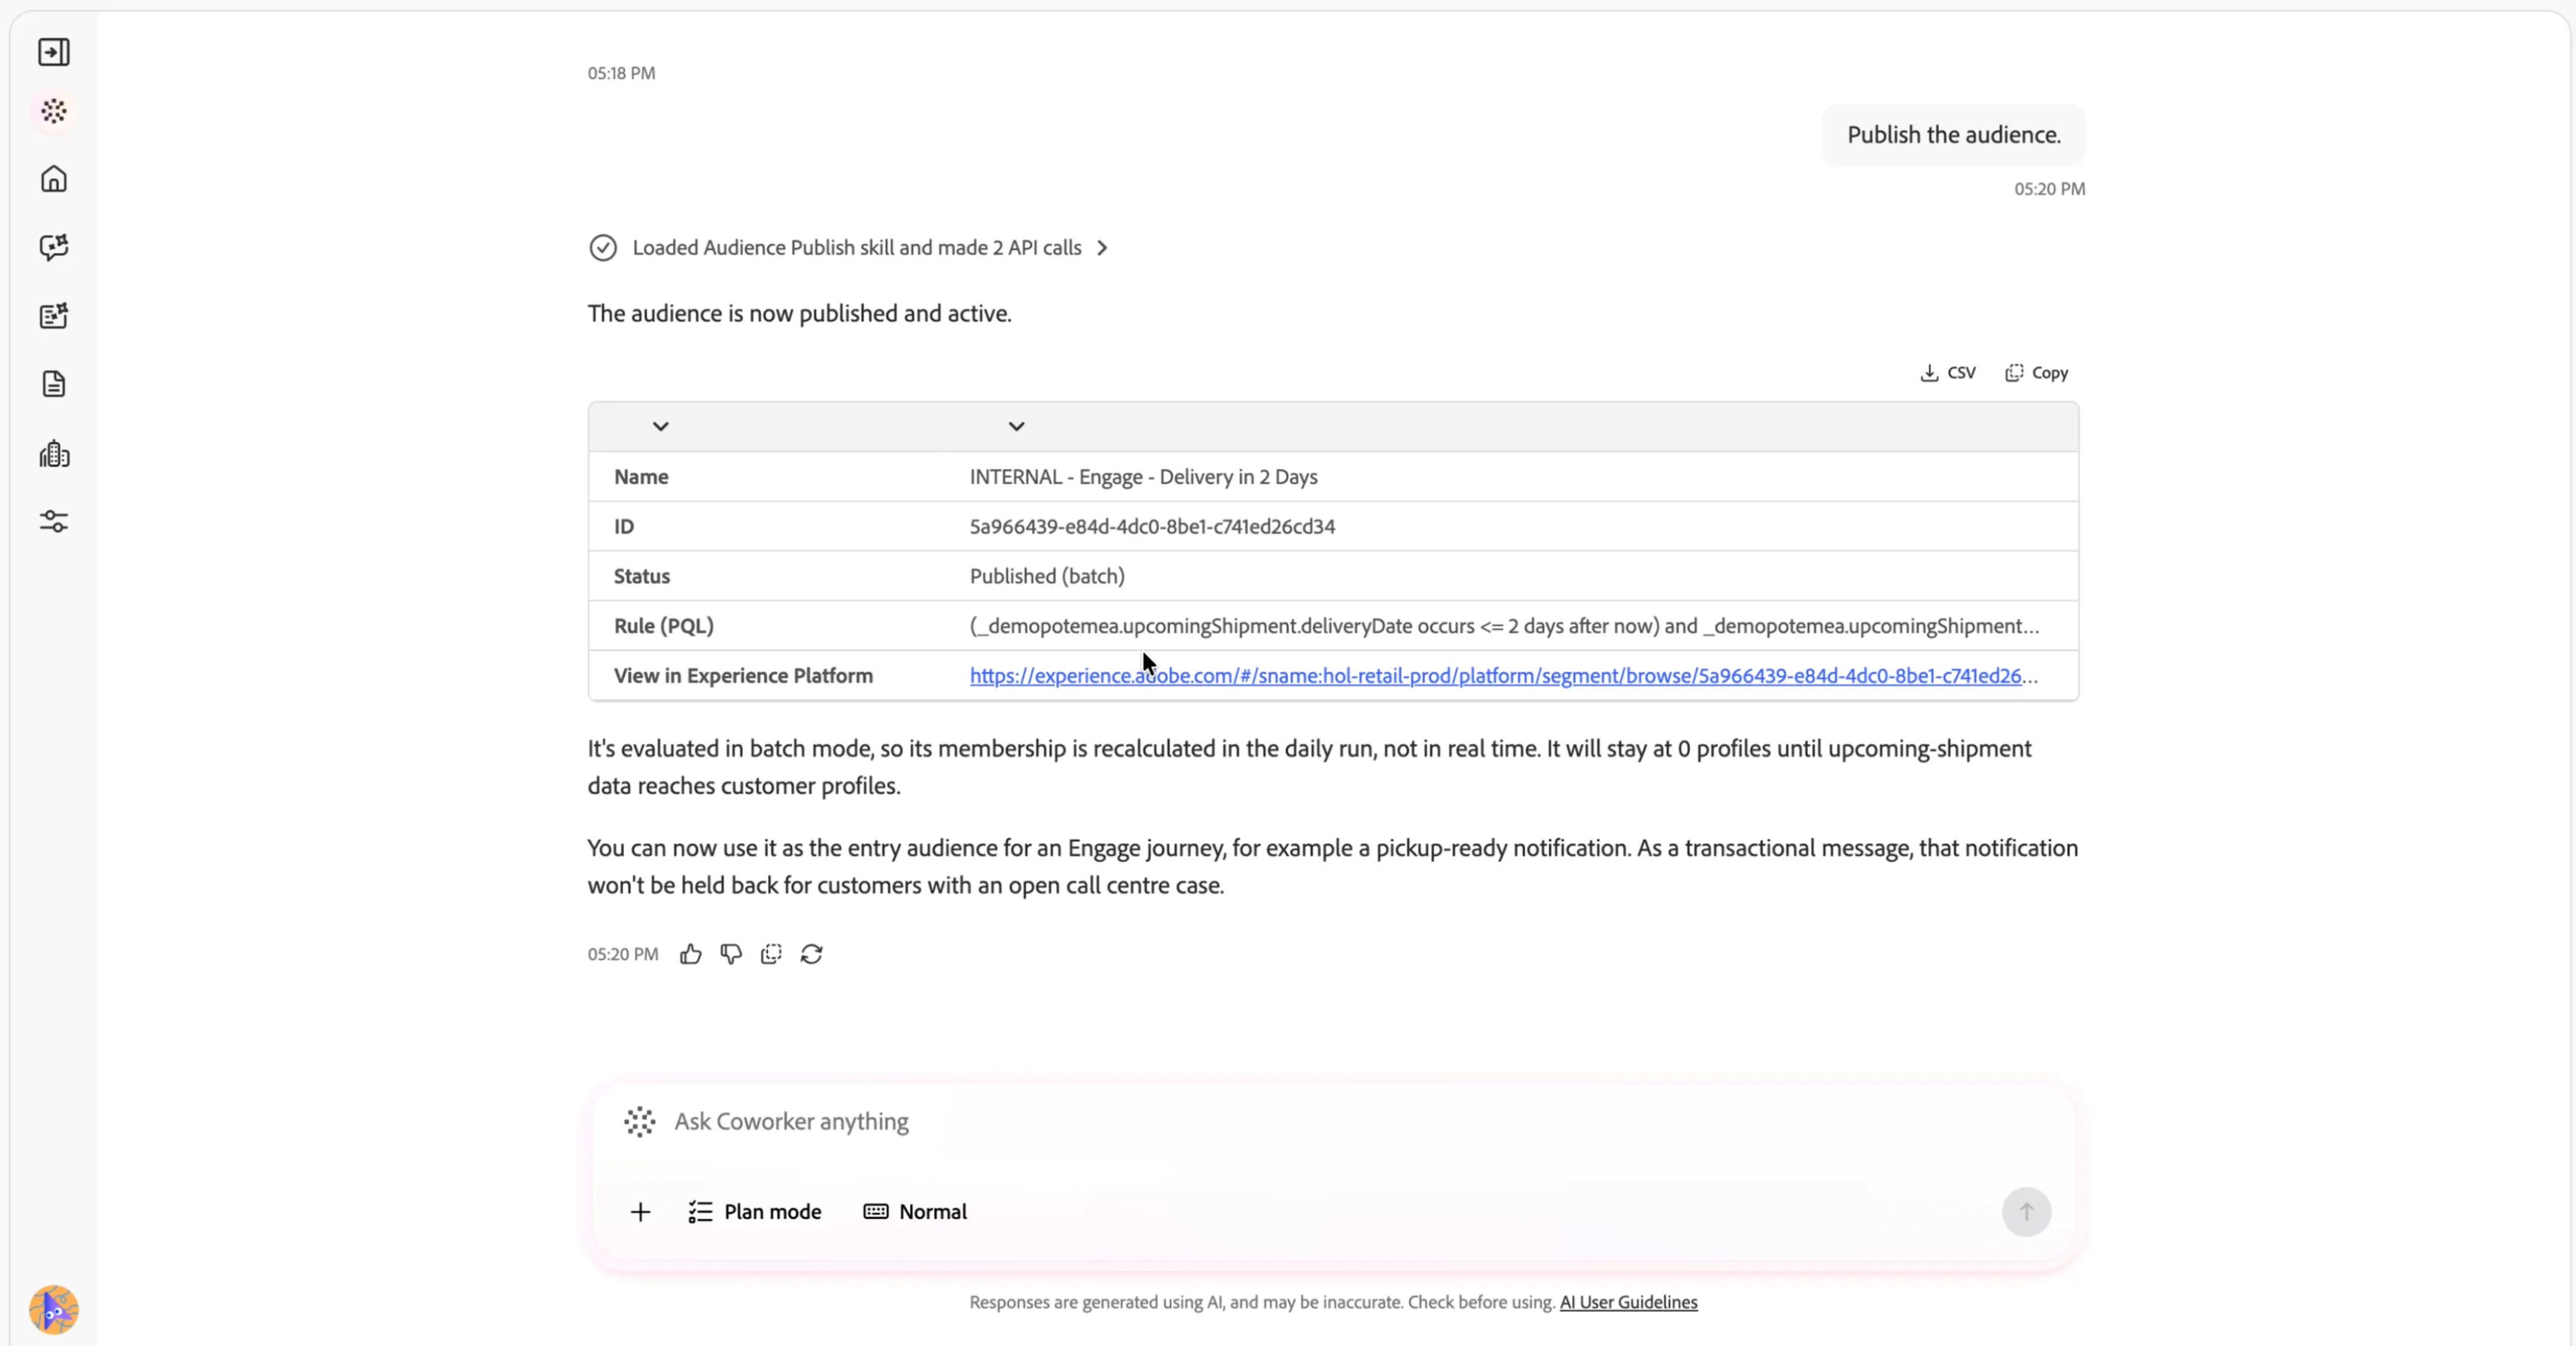Select the 'Publish the audience.' message bubble
Viewport: 2576px width, 1346px height.
pos(1953,135)
